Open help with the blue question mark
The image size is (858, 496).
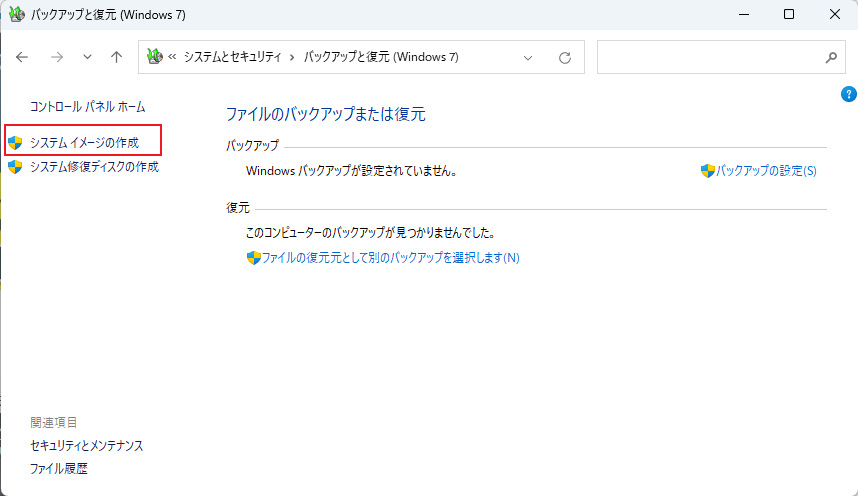848,94
